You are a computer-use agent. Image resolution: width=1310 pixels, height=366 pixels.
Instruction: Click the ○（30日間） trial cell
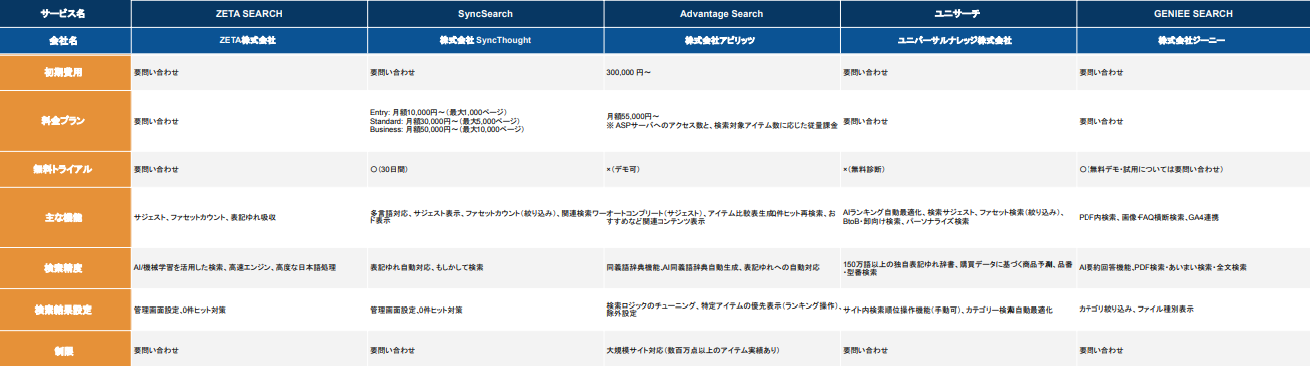click(x=485, y=169)
